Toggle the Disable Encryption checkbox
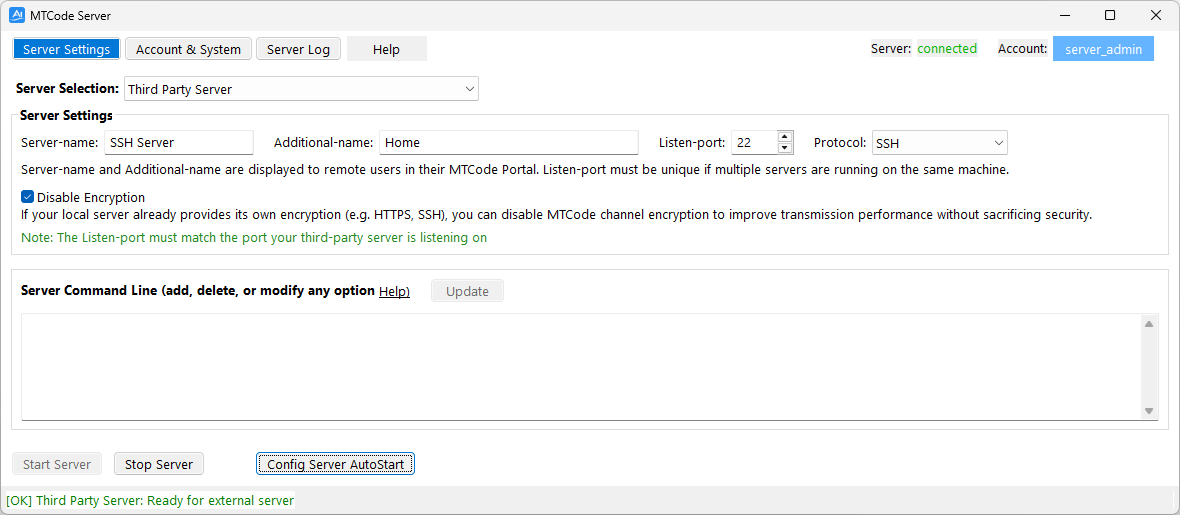Viewport: 1180px width, 515px height. tap(28, 197)
